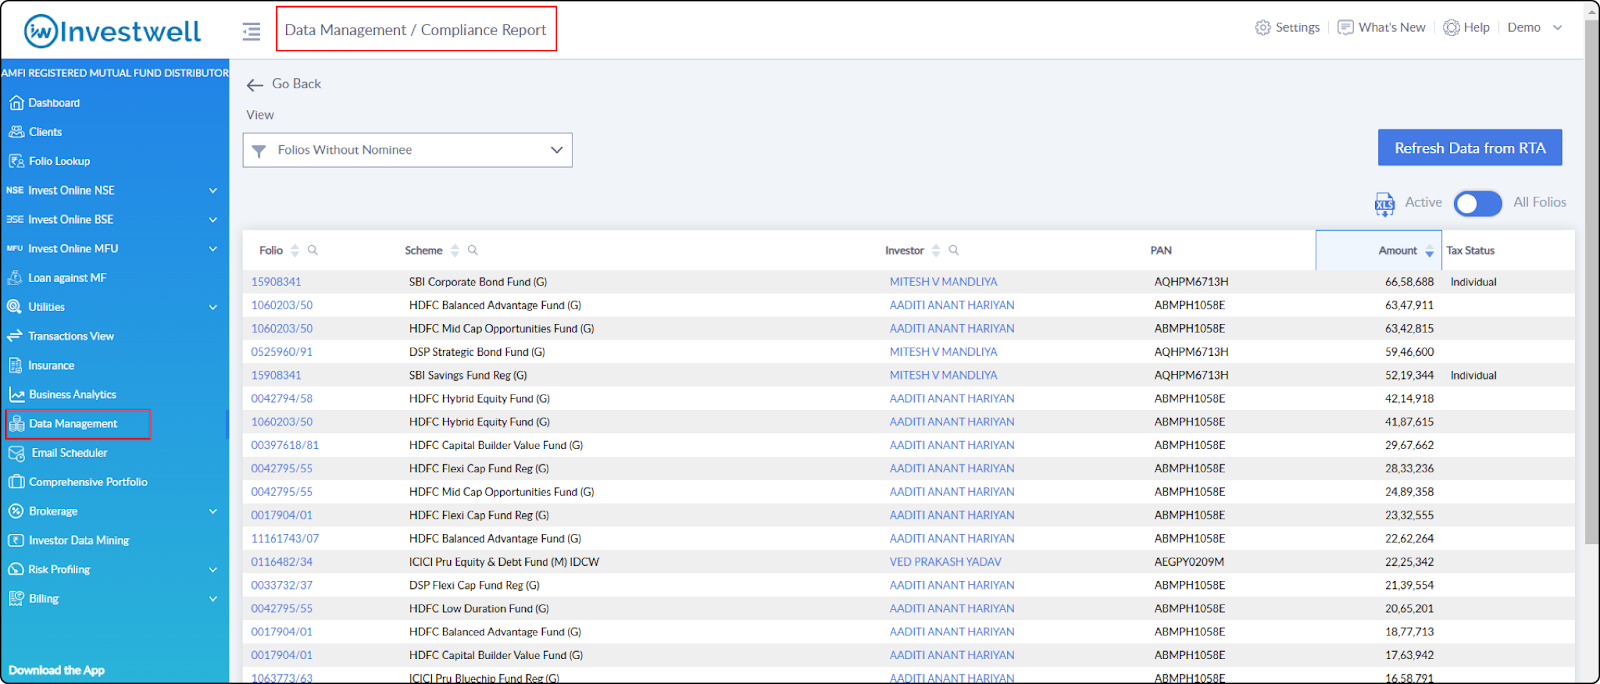
Task: Open folio 0116482/34 link
Action: (x=282, y=562)
